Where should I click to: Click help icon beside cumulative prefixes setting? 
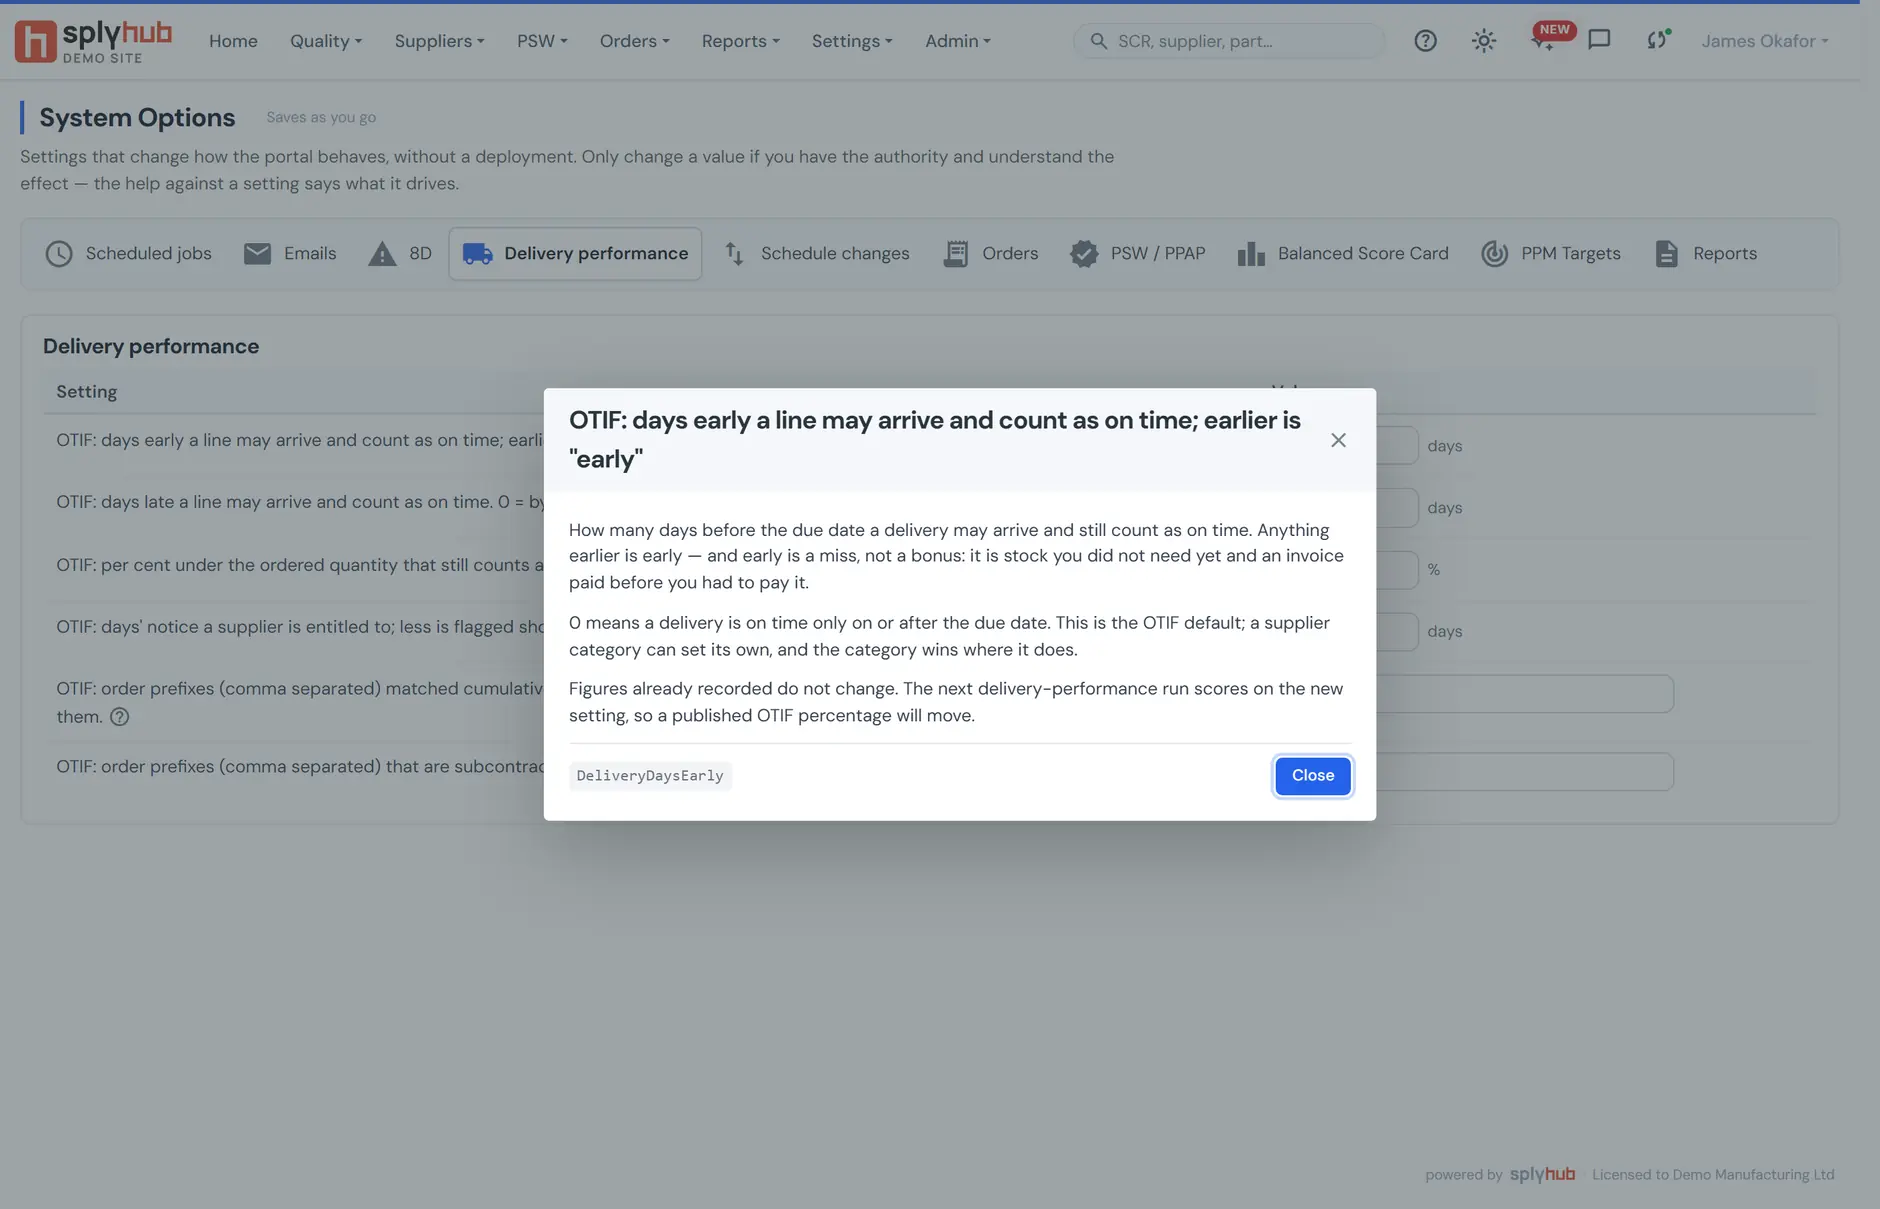119,717
